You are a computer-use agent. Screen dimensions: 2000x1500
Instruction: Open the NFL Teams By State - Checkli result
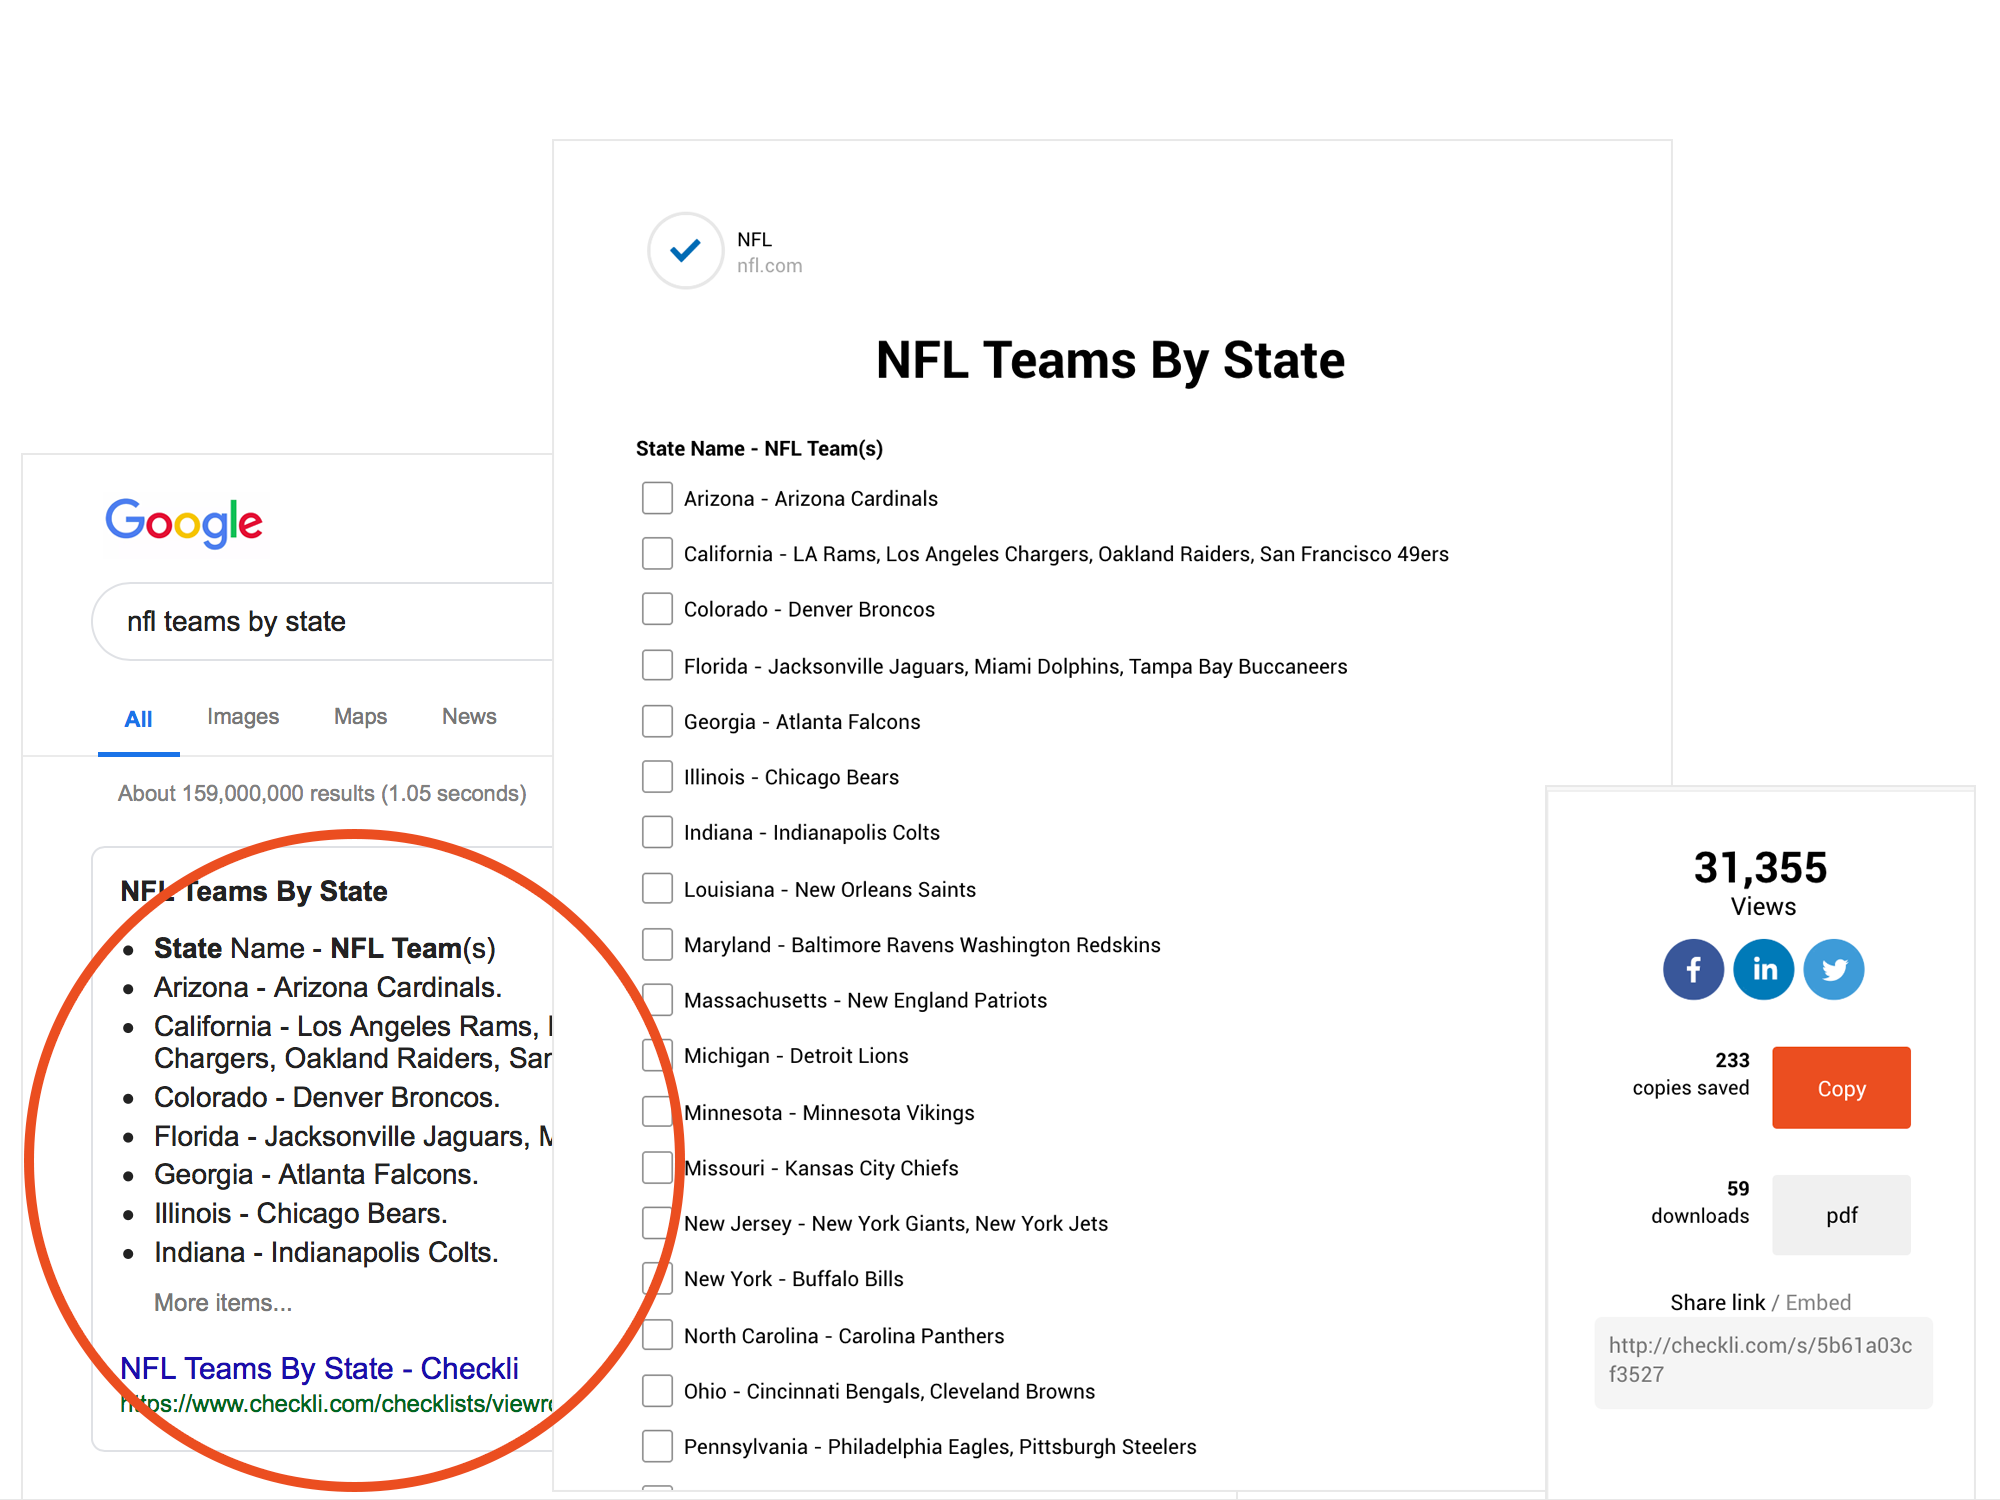click(319, 1368)
